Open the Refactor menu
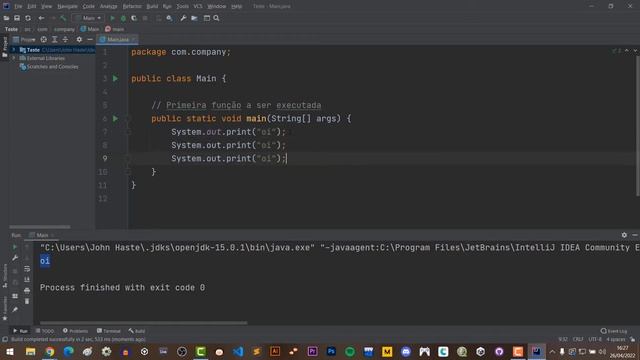Screen dimensions: 640x360 132,7
